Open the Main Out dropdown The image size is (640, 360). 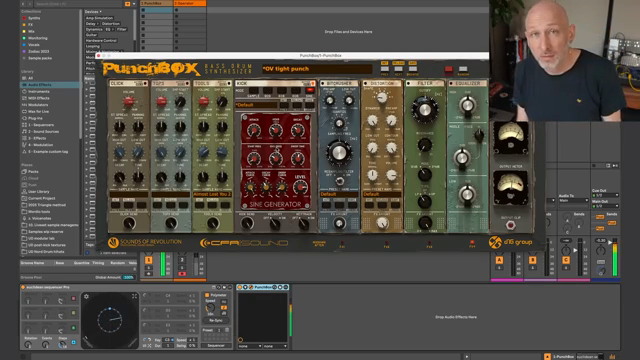605,206
